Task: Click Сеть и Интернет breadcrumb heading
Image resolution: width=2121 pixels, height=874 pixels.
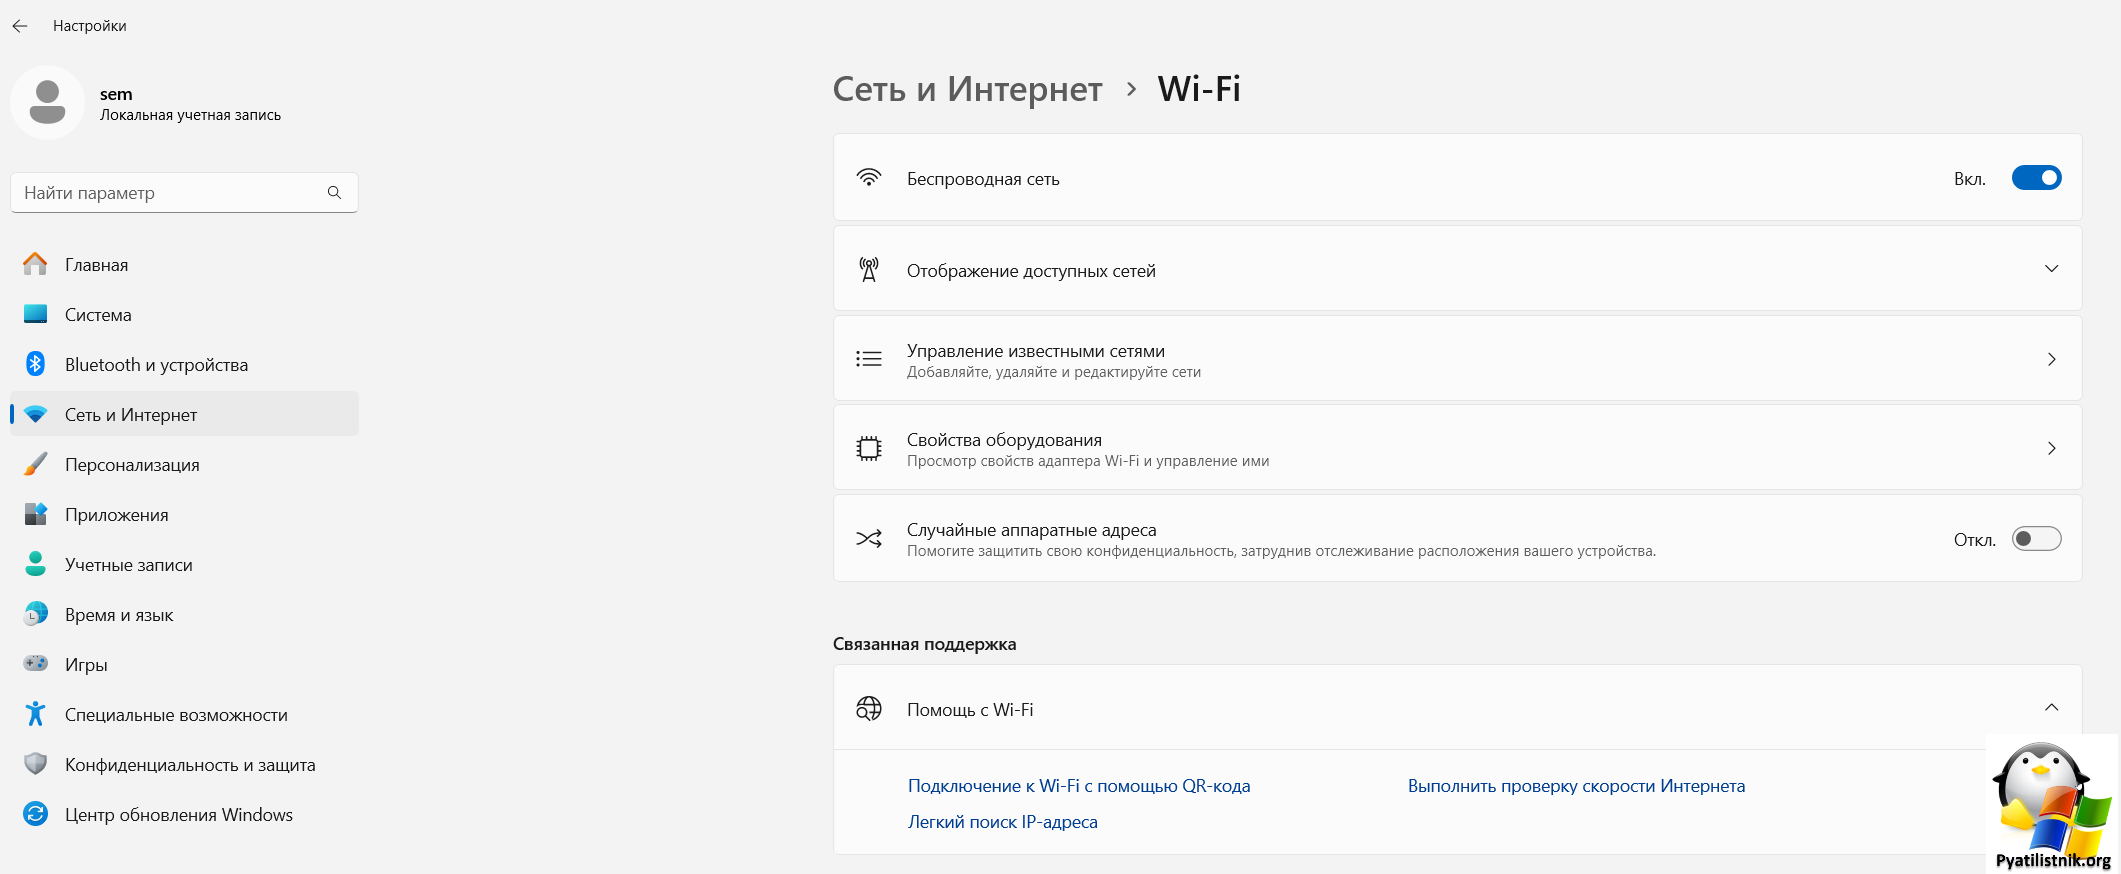Action: 967,89
